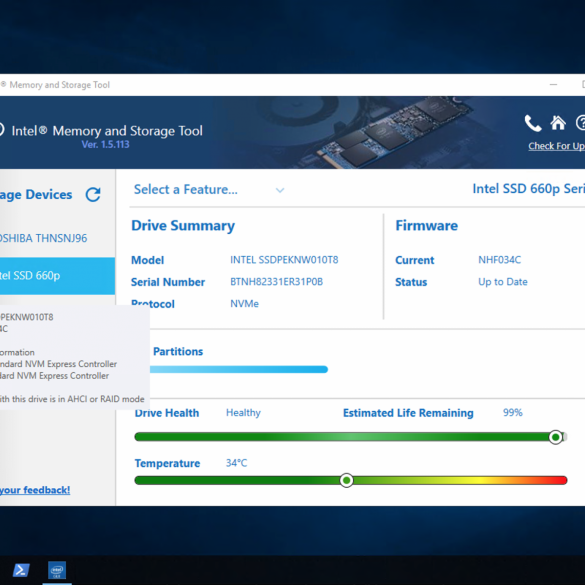
Task: Click serial number BTNH82331ER31P0B
Action: [276, 282]
